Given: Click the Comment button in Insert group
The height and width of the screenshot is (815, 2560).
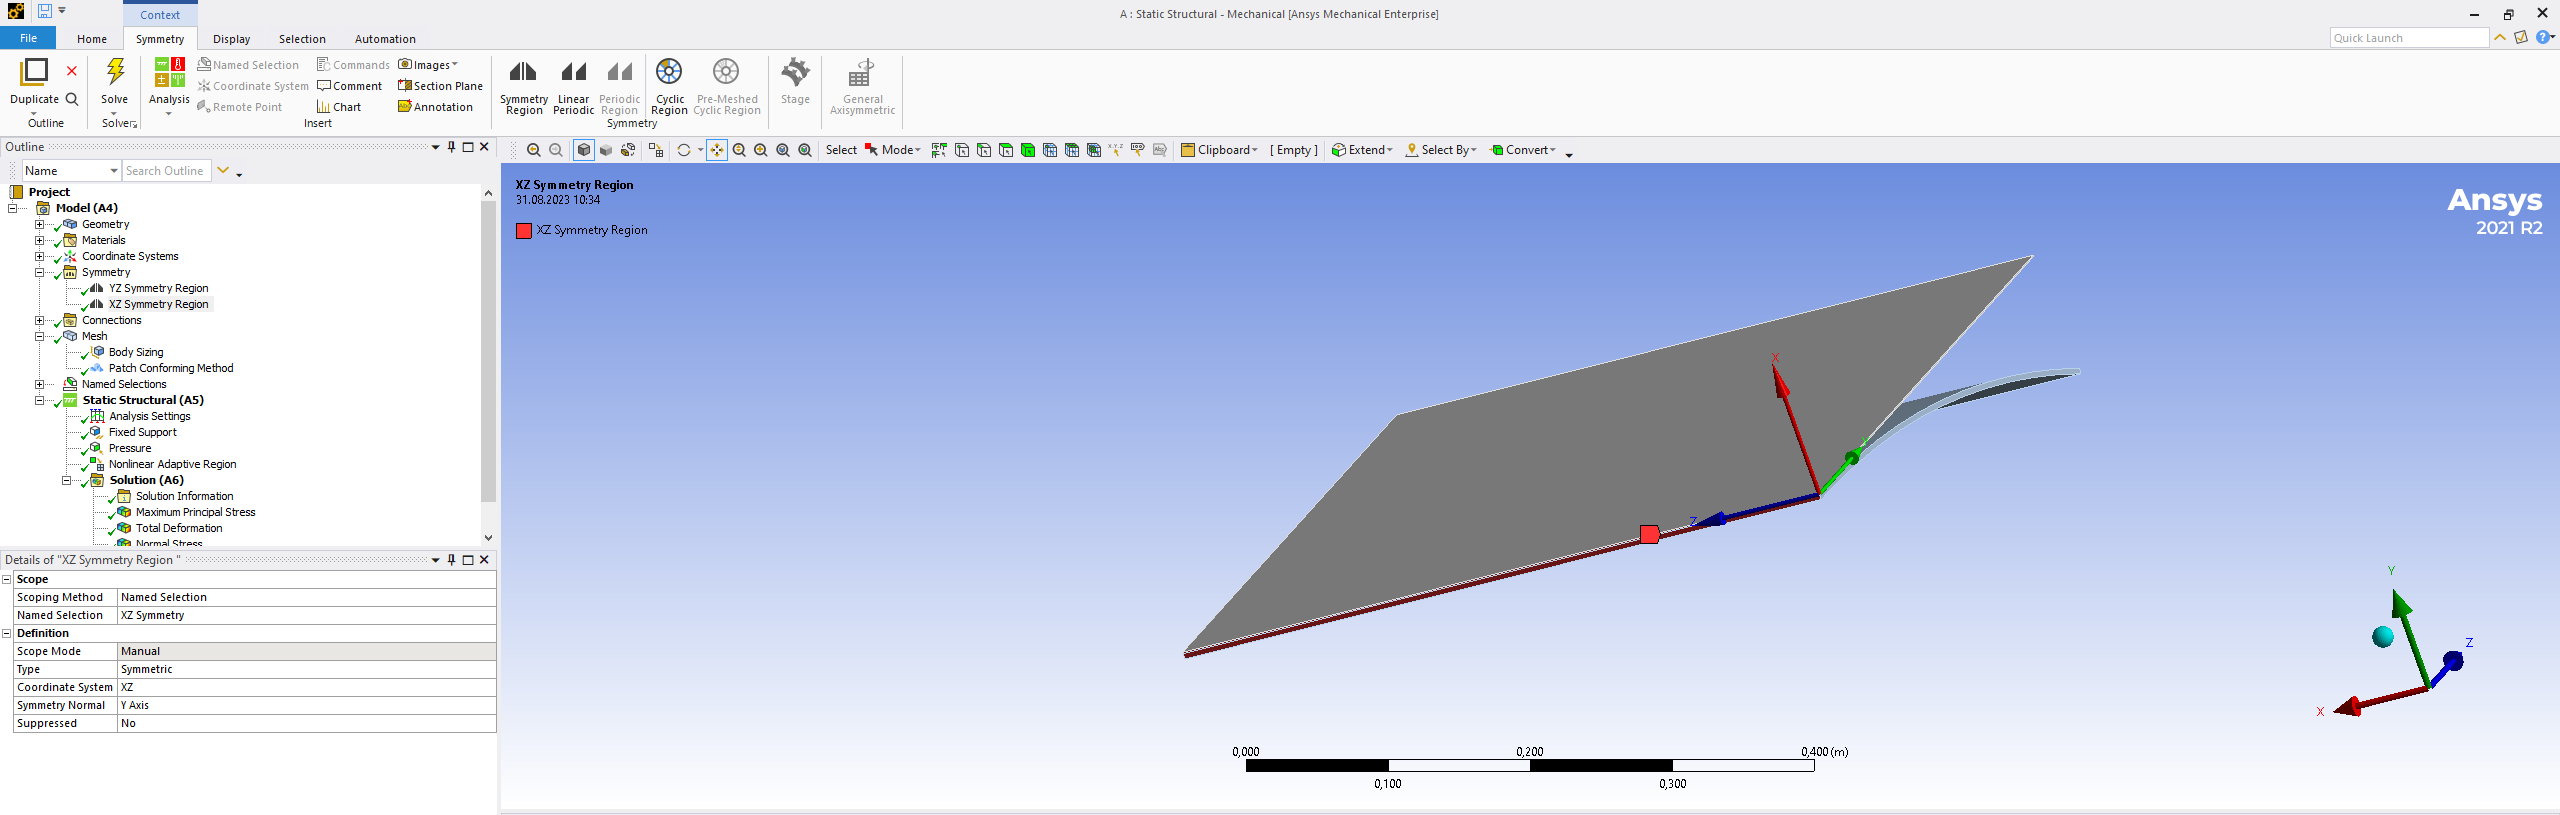Looking at the screenshot, I should click(350, 86).
